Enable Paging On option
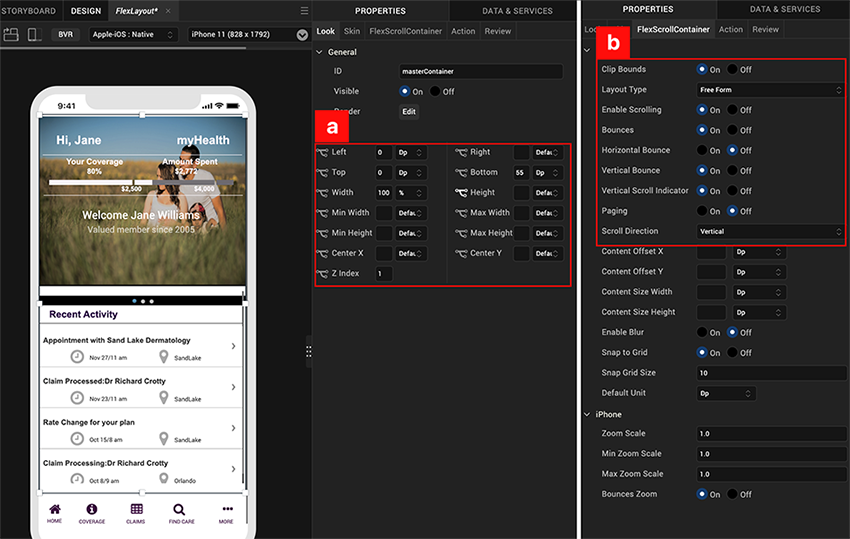 click(702, 211)
